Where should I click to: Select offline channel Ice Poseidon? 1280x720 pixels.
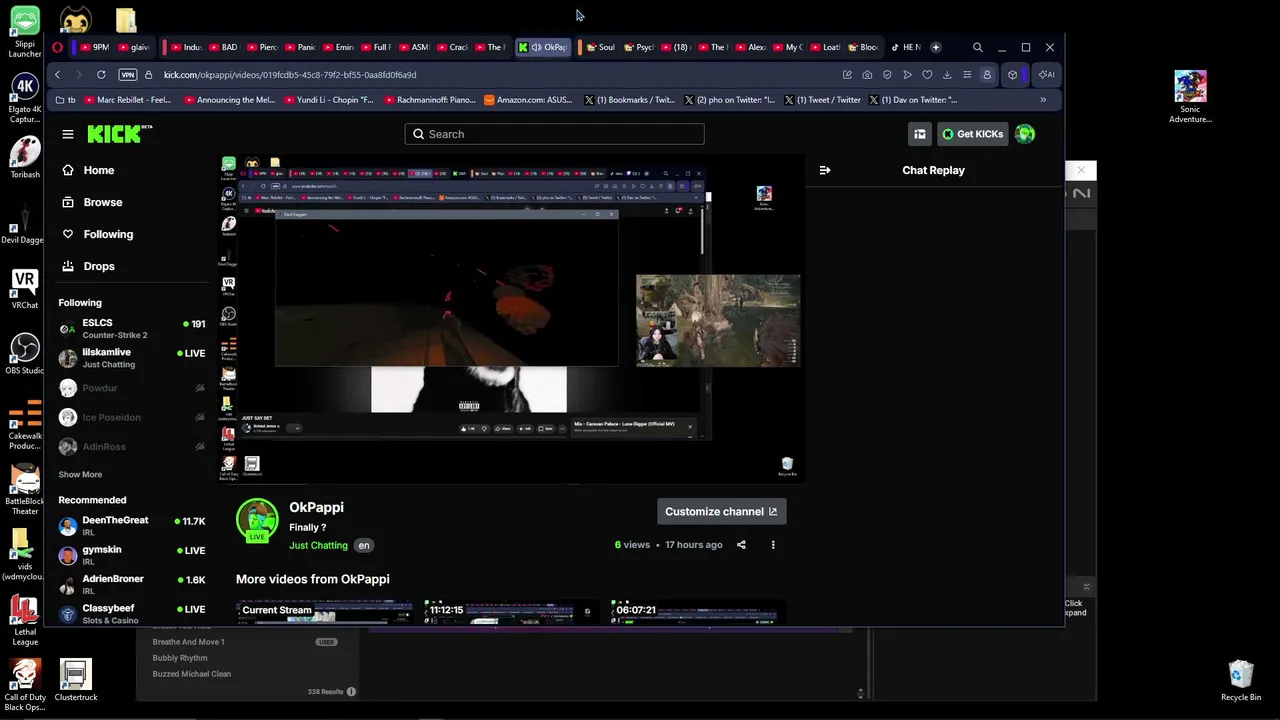tap(132, 417)
